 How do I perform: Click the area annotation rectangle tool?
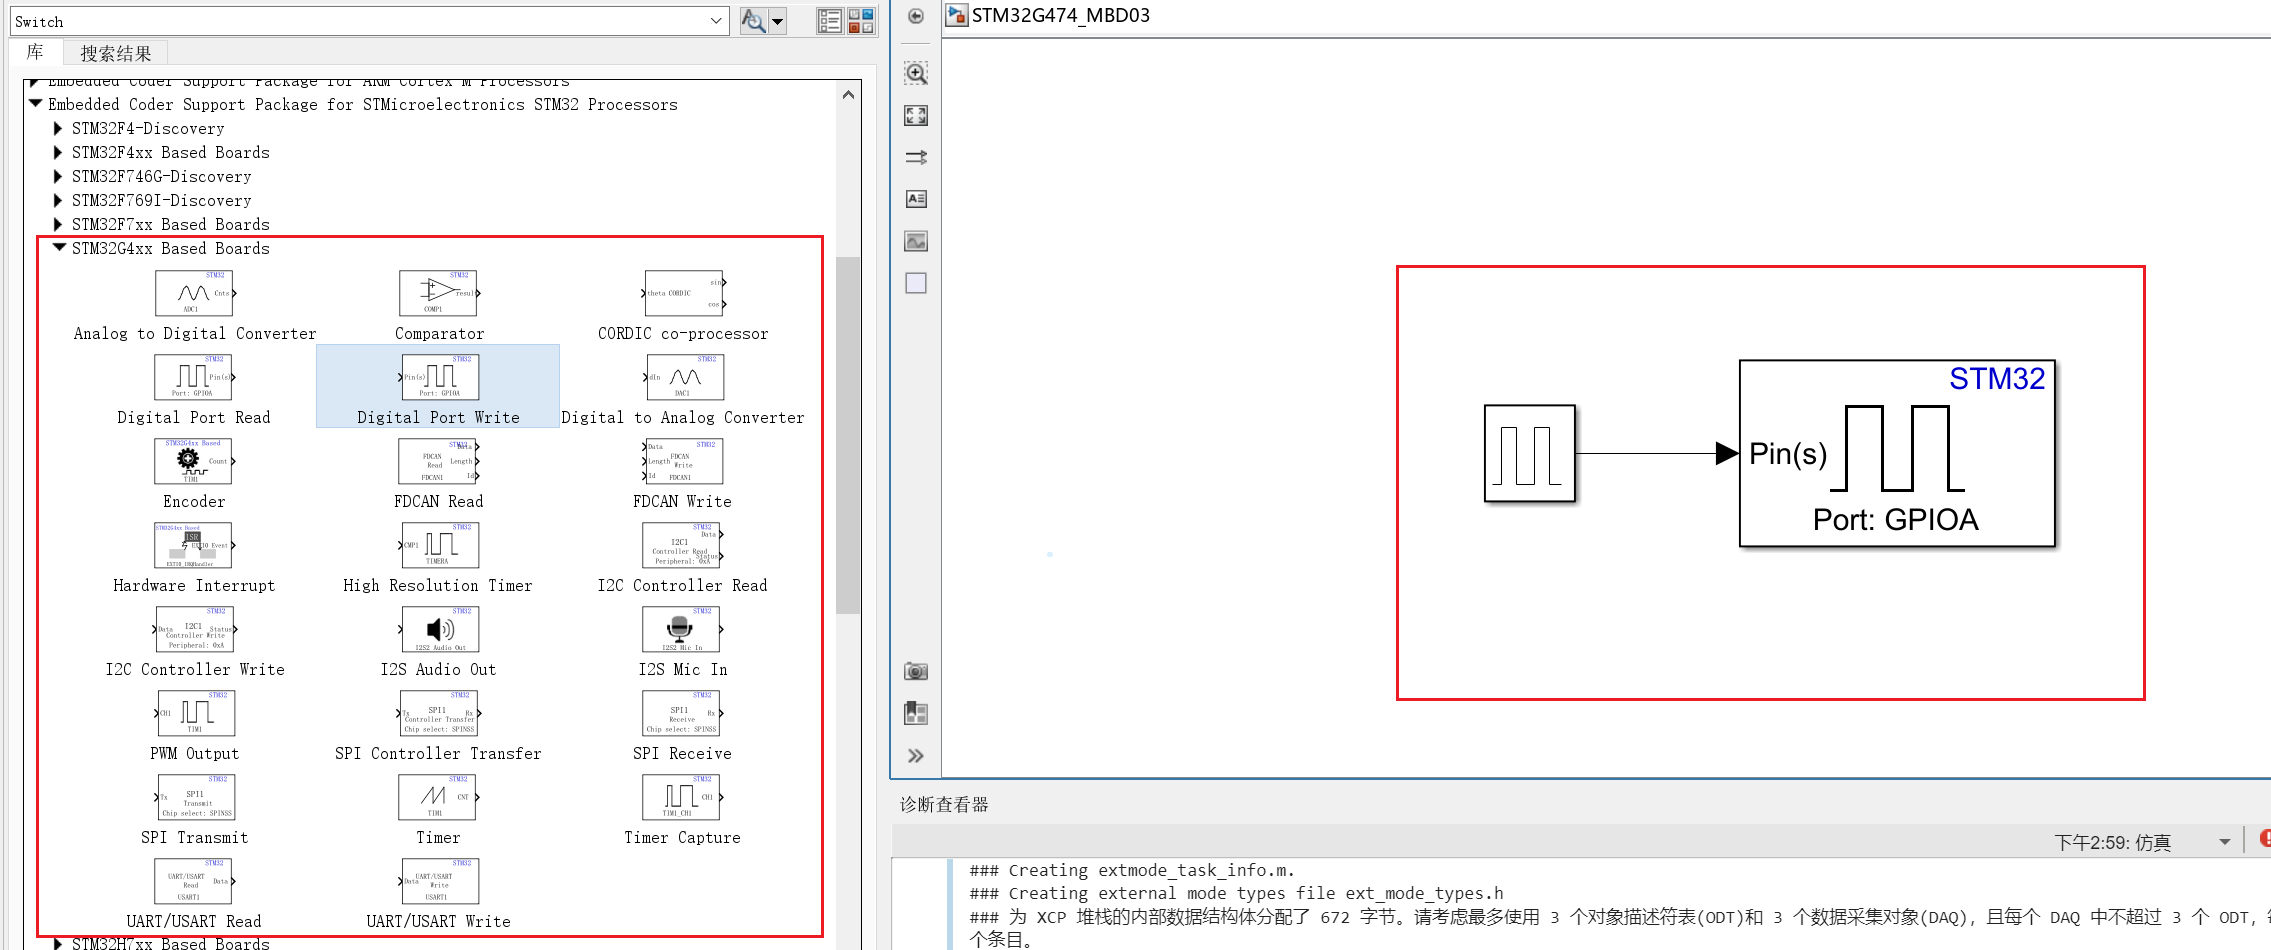916,283
